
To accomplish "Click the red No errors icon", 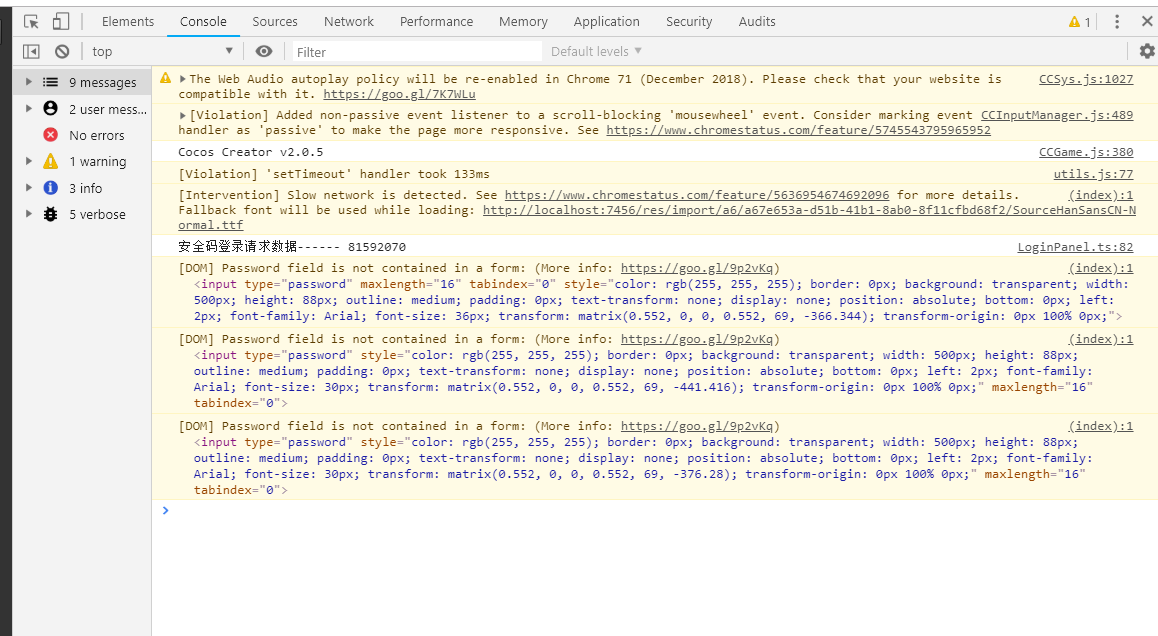I will pyautogui.click(x=50, y=134).
